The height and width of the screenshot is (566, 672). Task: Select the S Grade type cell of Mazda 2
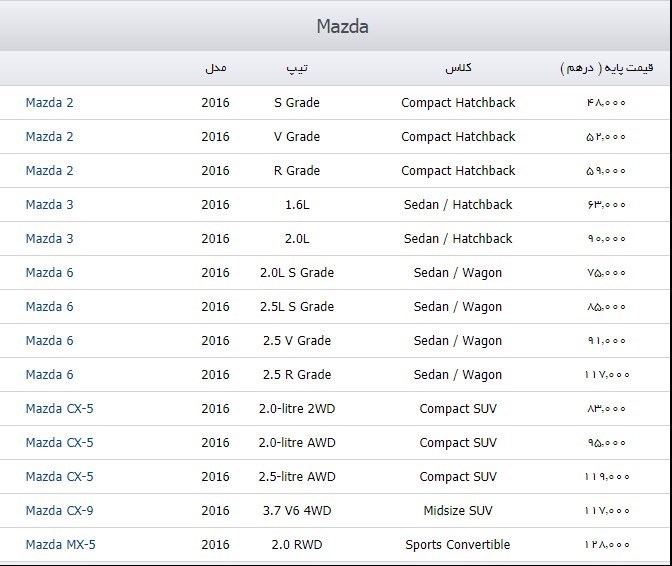pyautogui.click(x=297, y=103)
